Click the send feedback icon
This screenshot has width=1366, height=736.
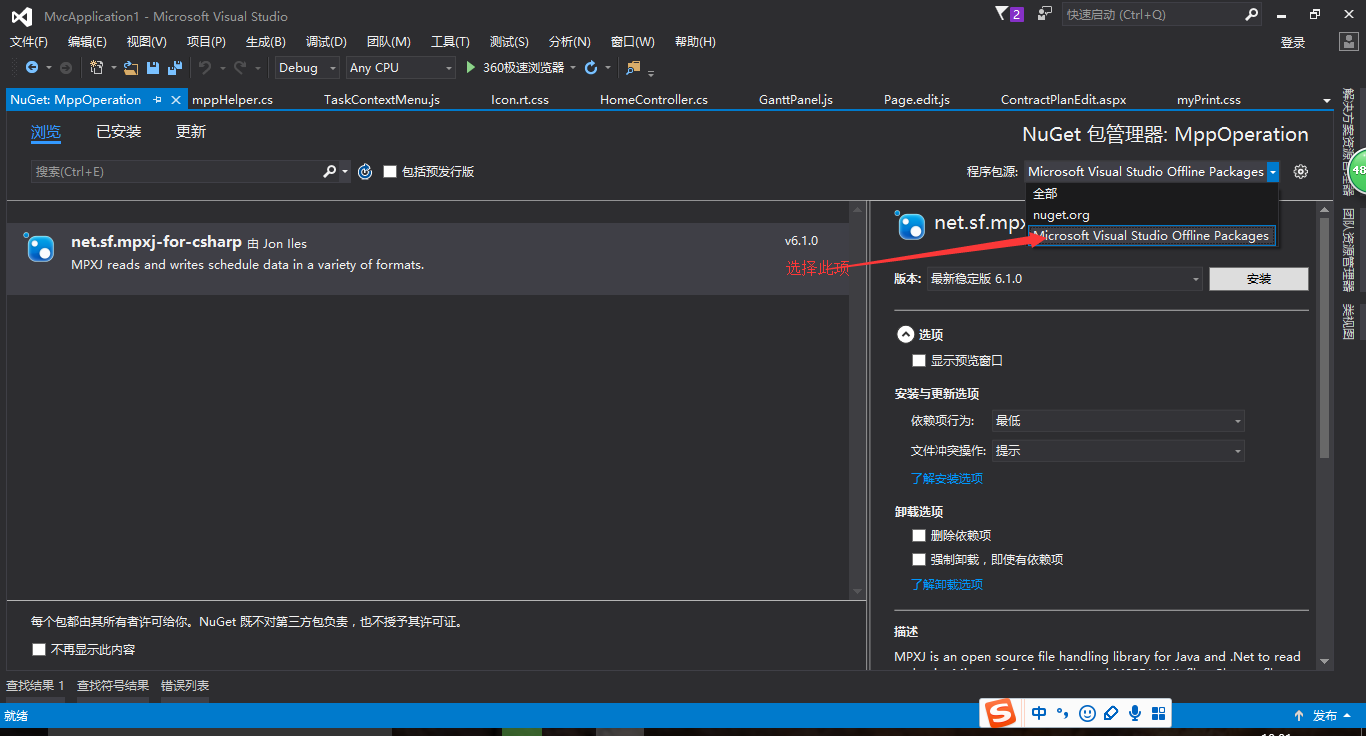click(1044, 14)
